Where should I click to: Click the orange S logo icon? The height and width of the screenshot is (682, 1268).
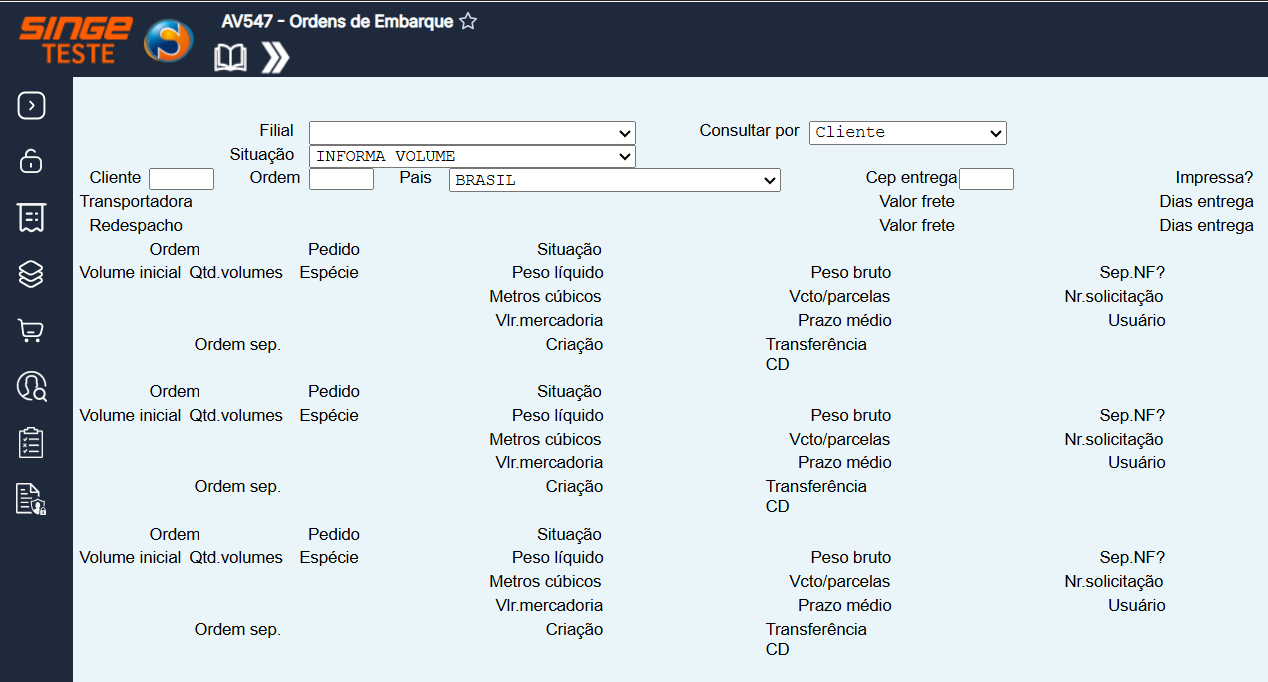click(x=168, y=41)
